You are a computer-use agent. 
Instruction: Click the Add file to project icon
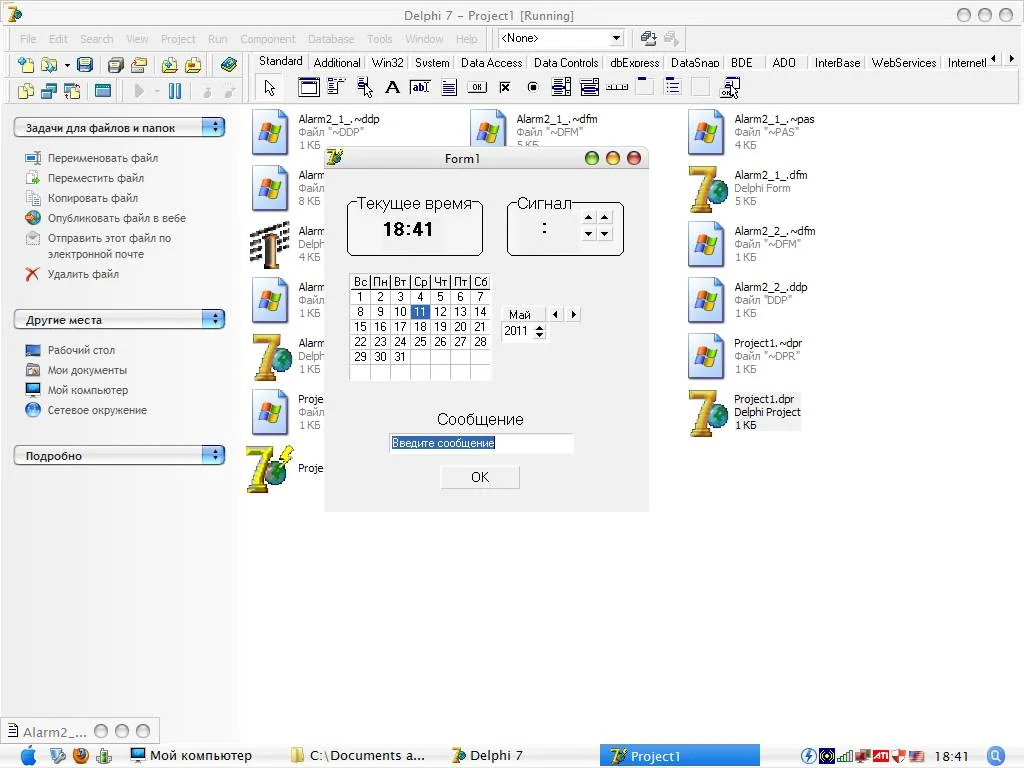coord(170,65)
